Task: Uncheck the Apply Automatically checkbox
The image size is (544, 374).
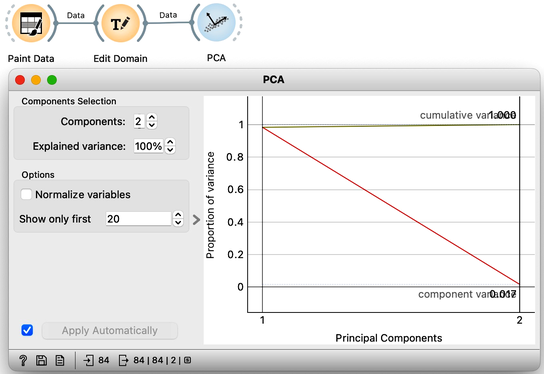Action: tap(27, 330)
